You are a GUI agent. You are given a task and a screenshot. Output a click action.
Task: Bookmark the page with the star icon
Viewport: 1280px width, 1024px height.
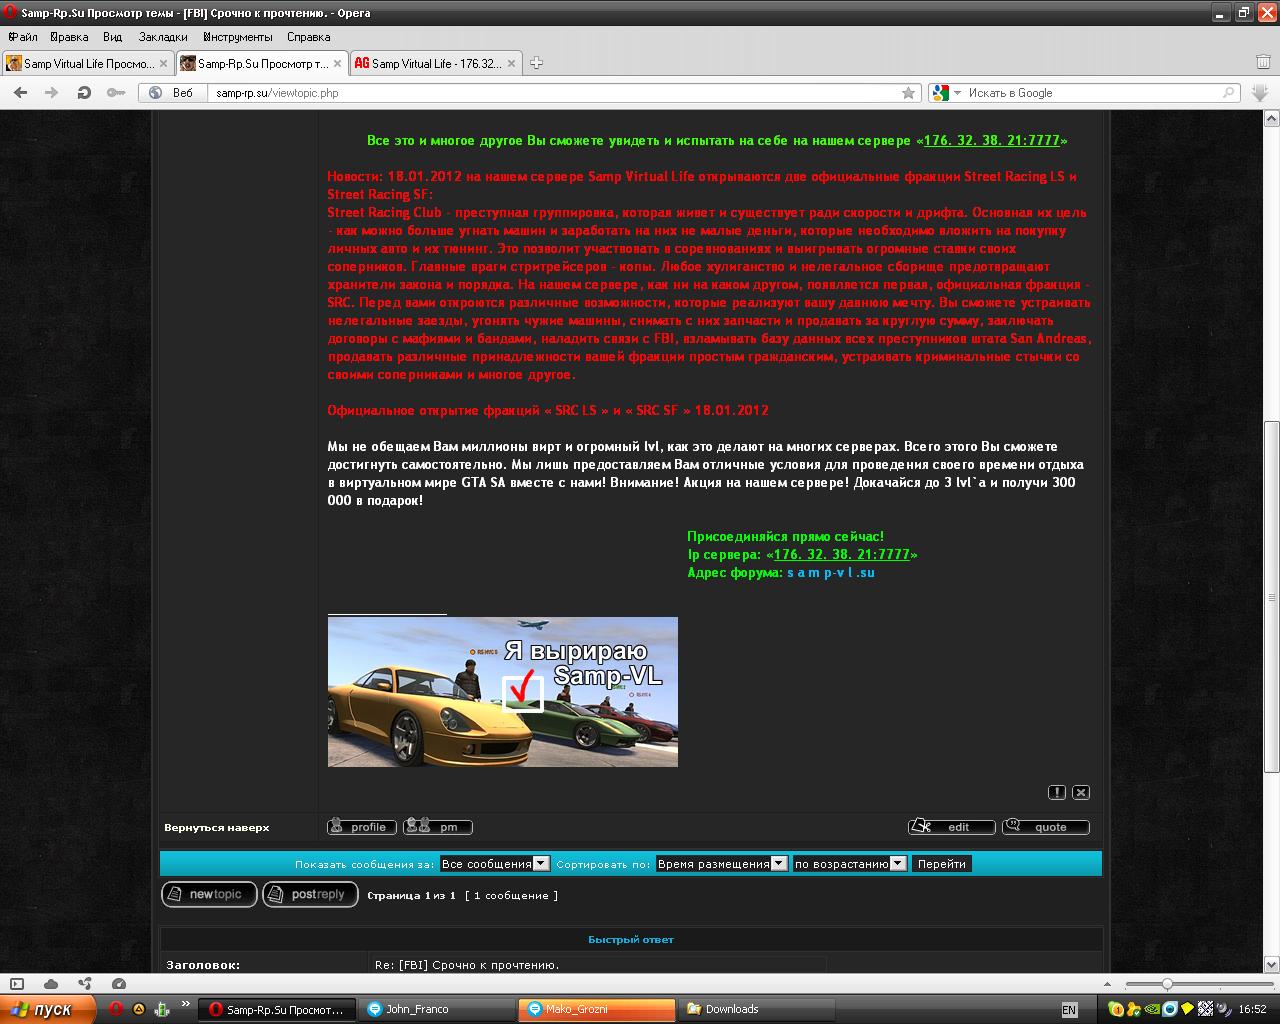[x=908, y=92]
